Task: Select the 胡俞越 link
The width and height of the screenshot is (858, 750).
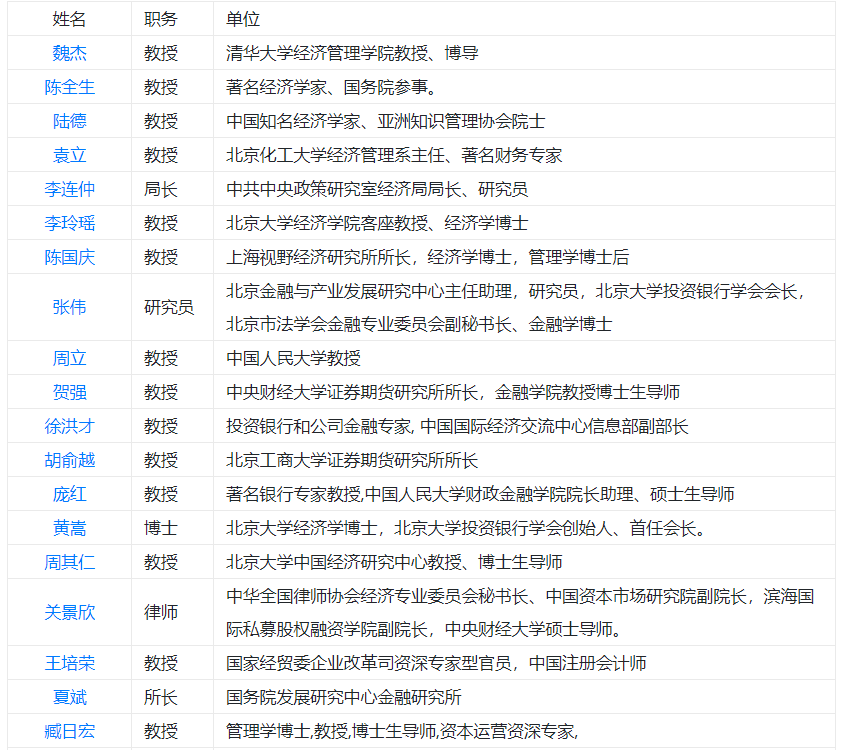Action: pyautogui.click(x=69, y=460)
